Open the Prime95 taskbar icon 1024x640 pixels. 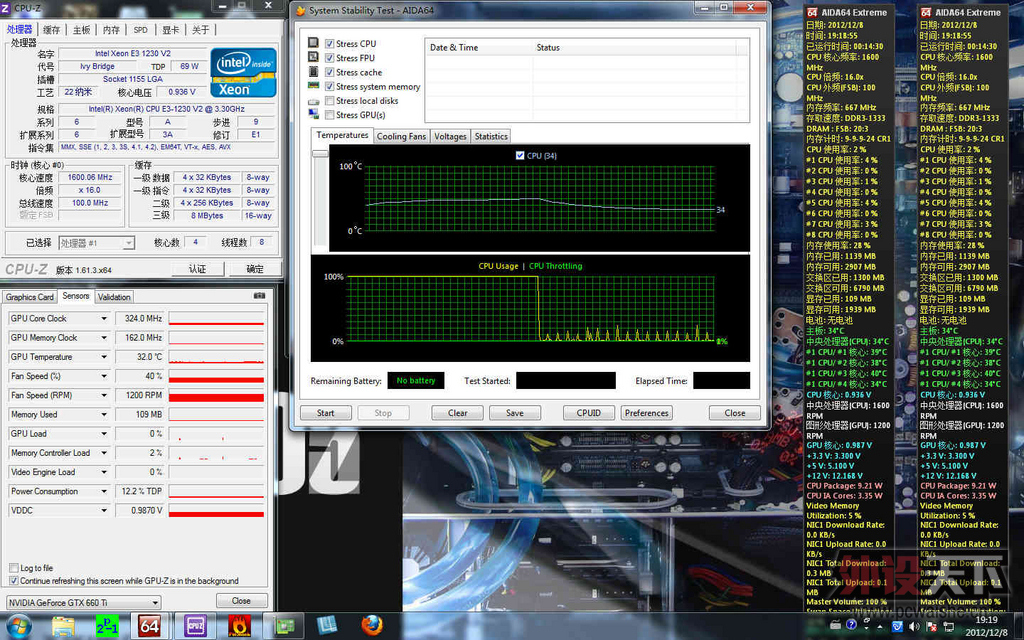pos(107,626)
